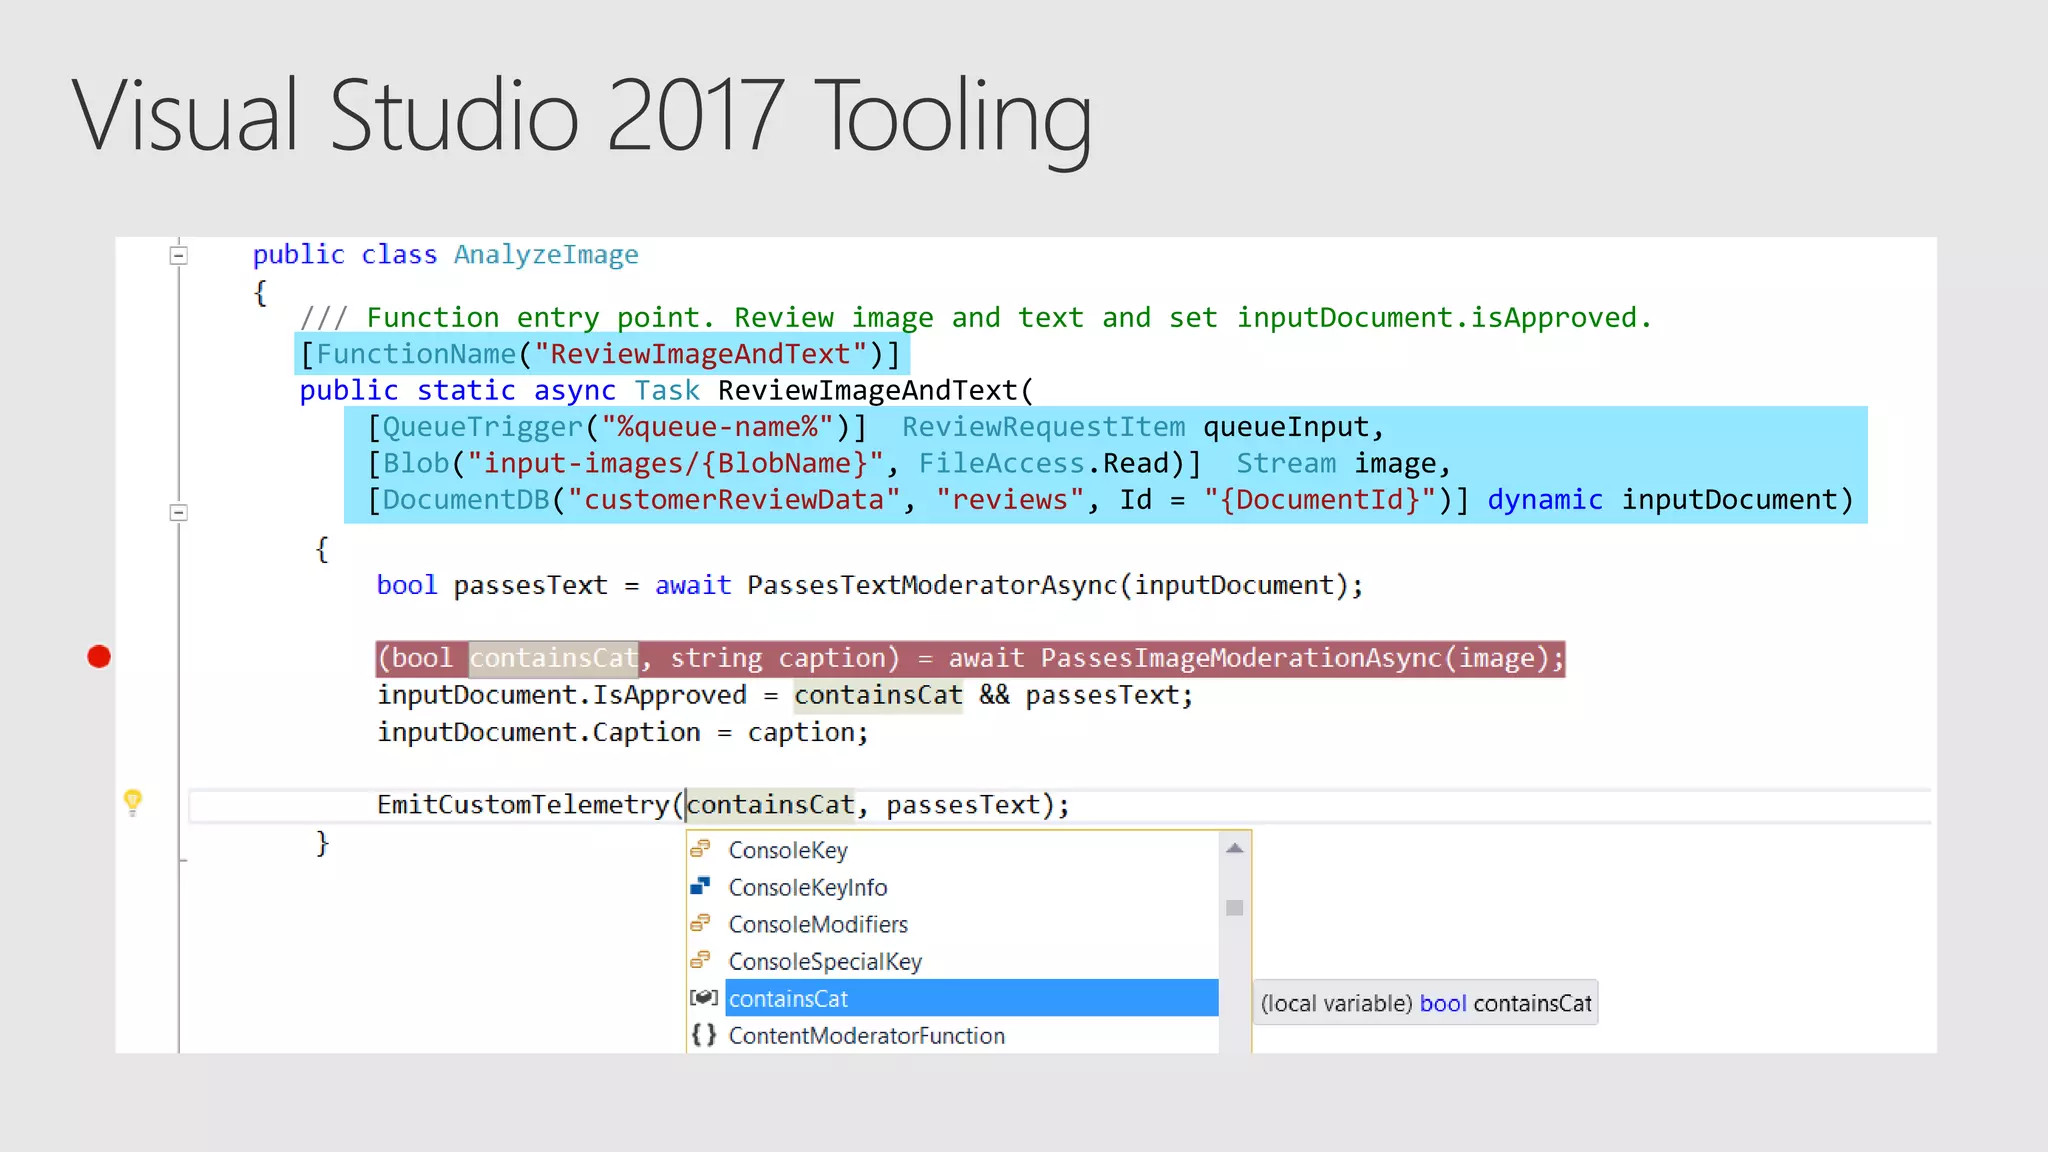This screenshot has height=1152, width=2048.
Task: Click the Stream type name
Action: point(1286,463)
